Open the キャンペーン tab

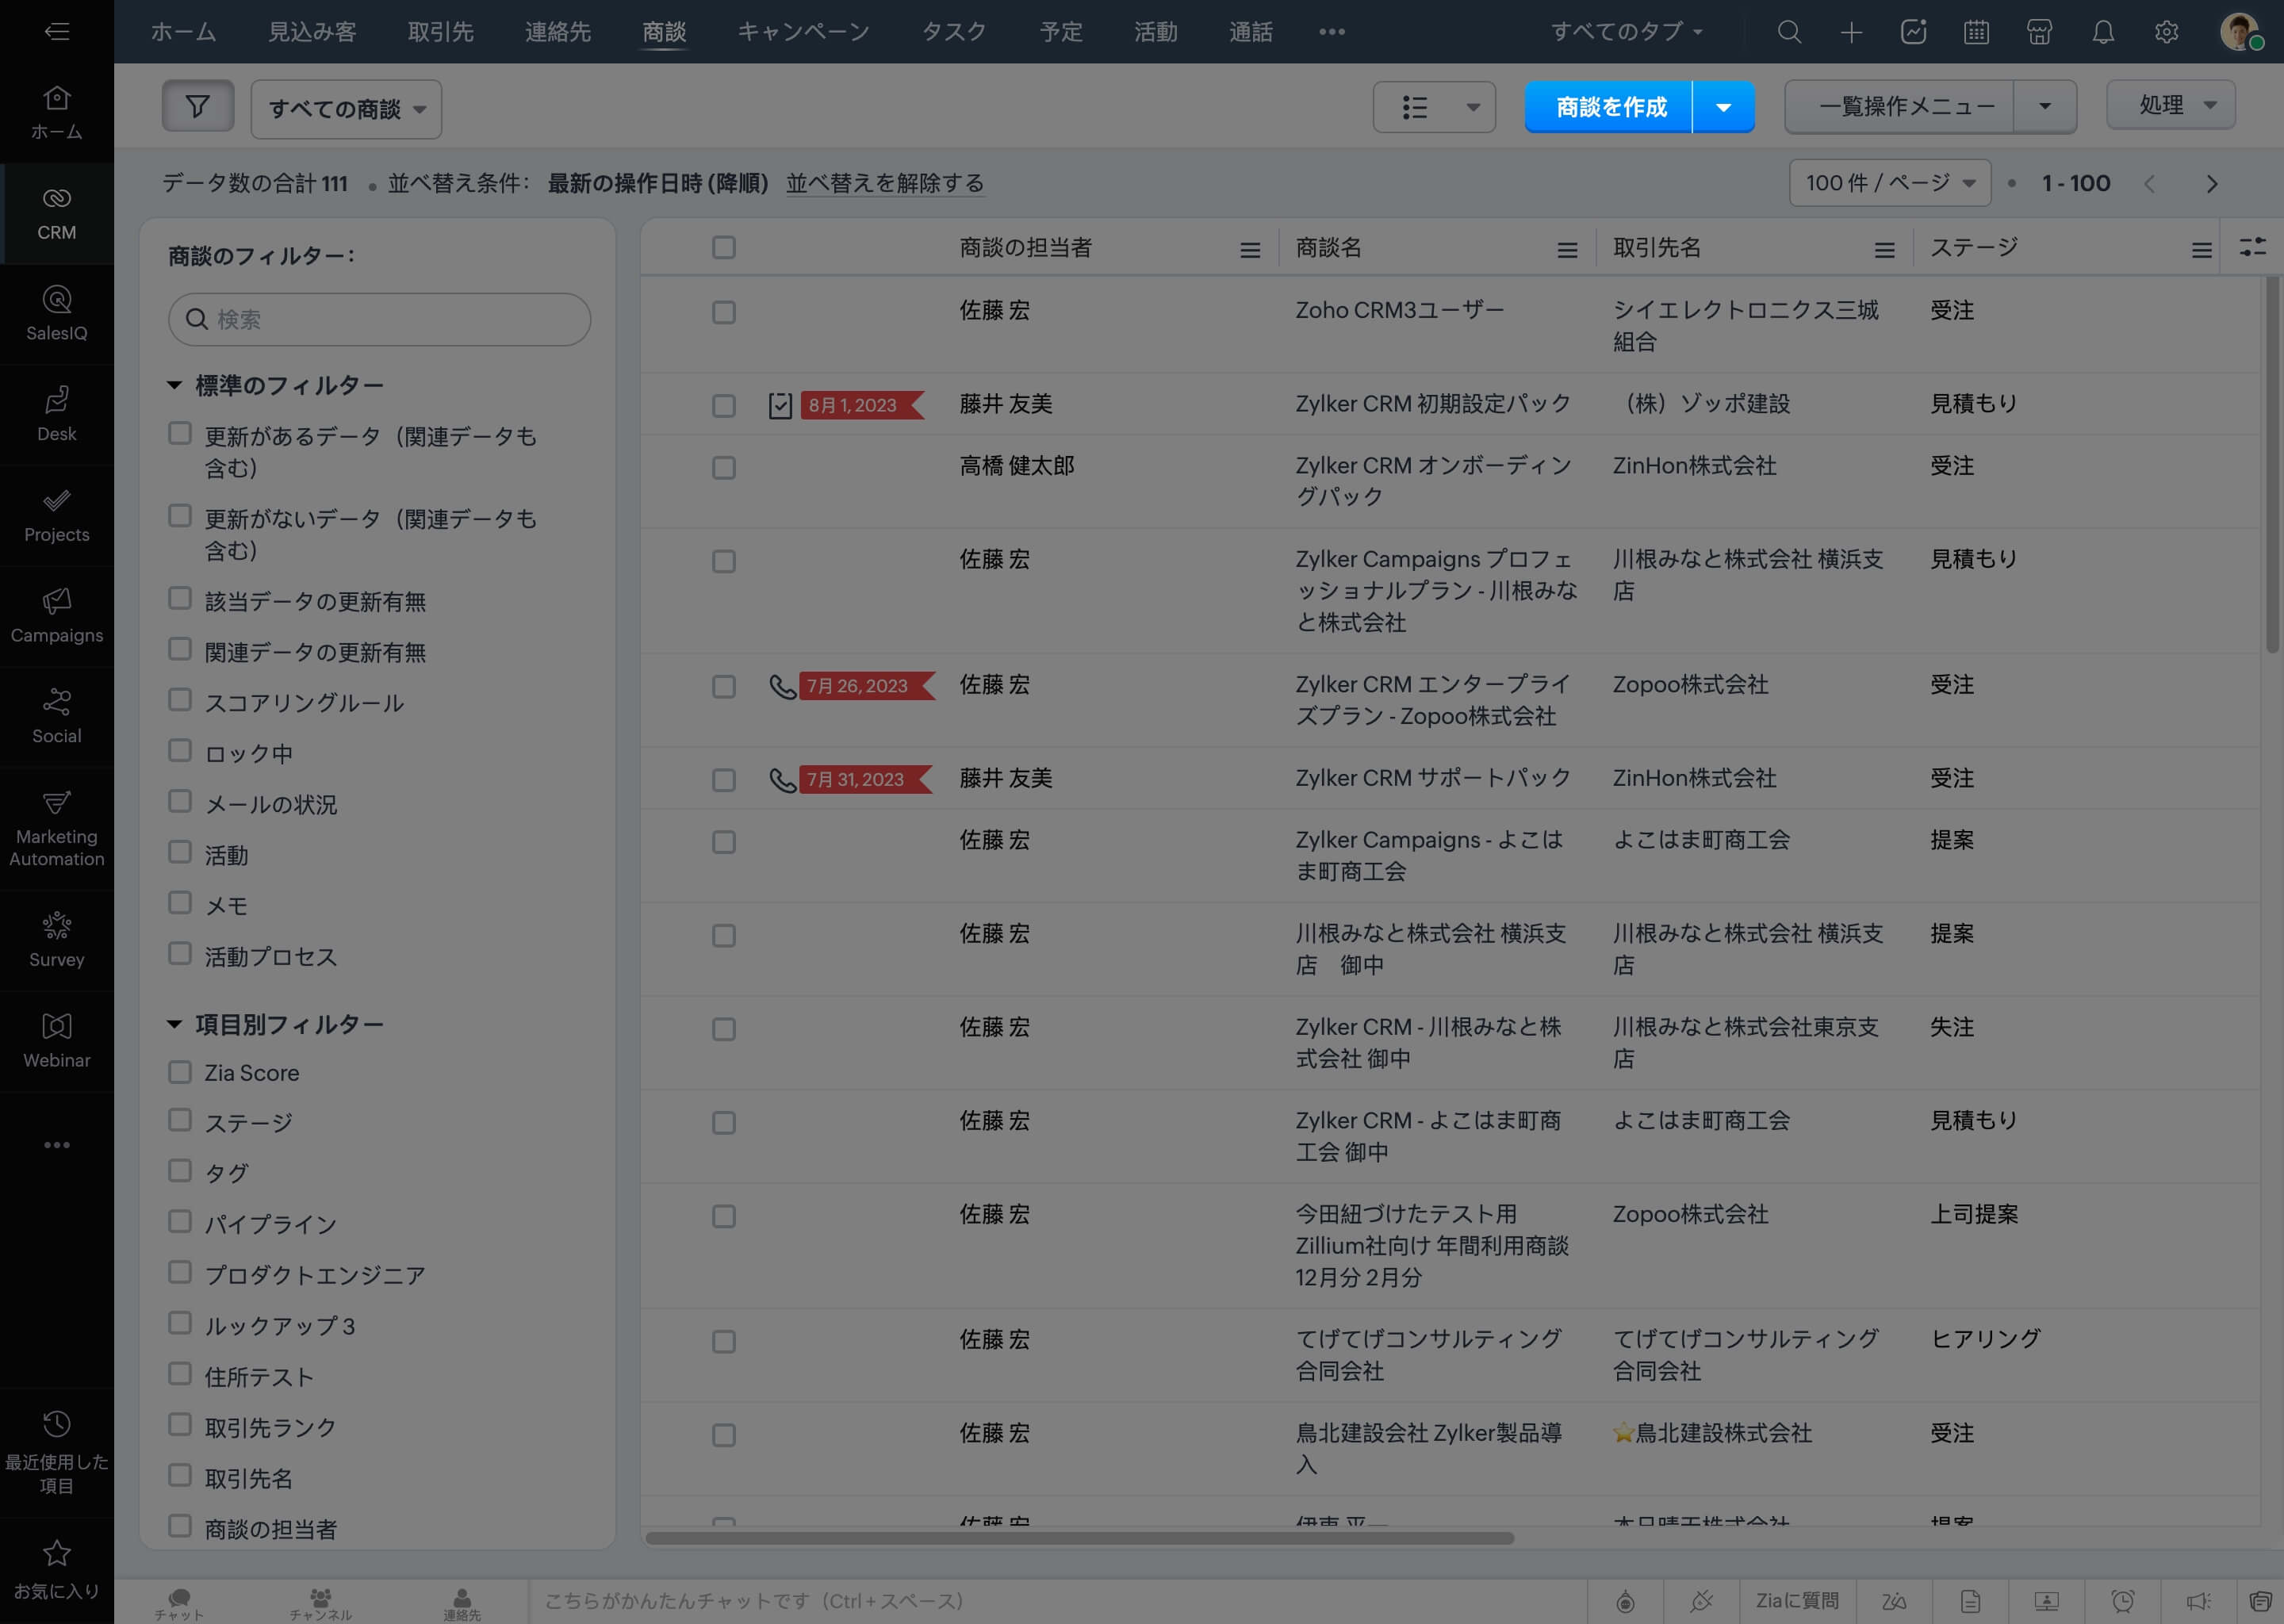pyautogui.click(x=803, y=32)
